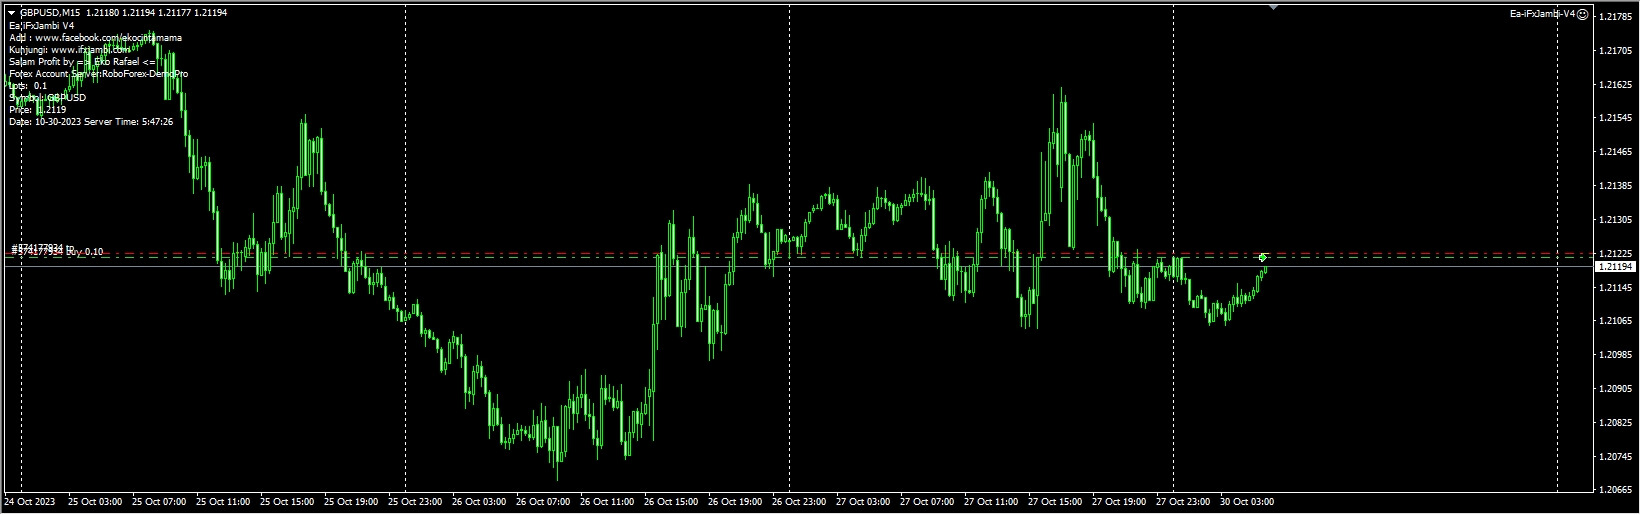
Task: Click the 1.21785 price on the scale
Action: [1615, 17]
